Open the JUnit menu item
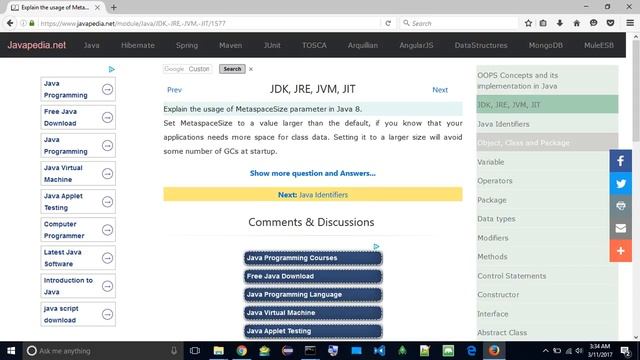The image size is (640, 360). [x=272, y=45]
